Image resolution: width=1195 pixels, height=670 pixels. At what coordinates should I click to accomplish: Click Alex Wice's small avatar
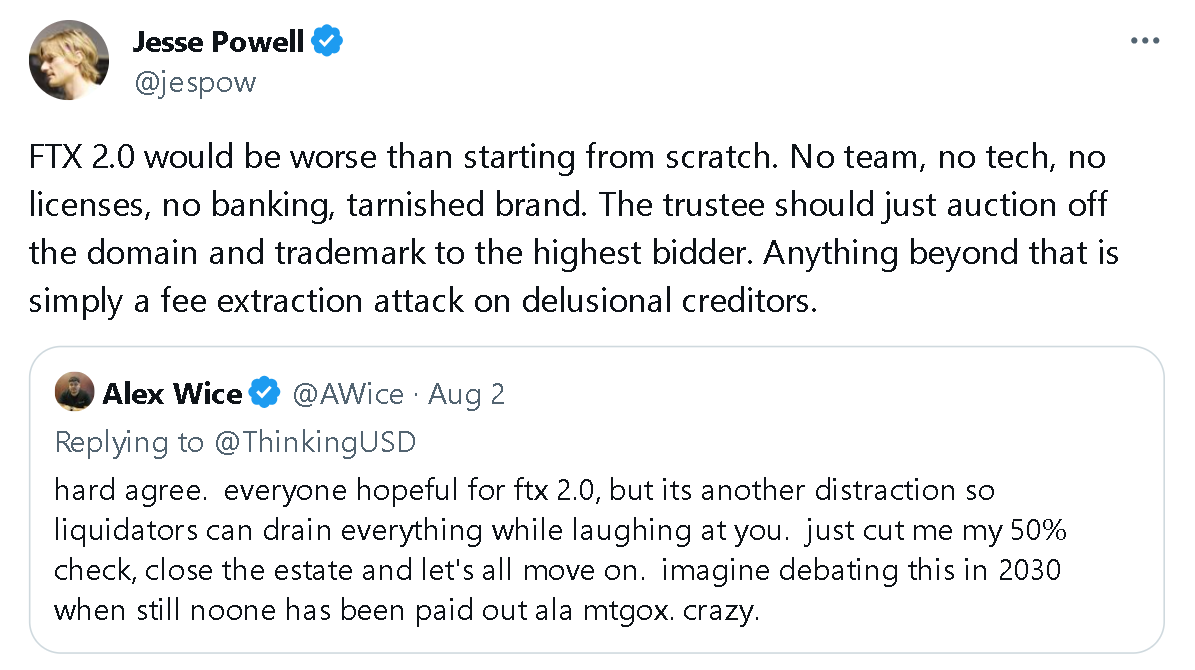[x=75, y=393]
